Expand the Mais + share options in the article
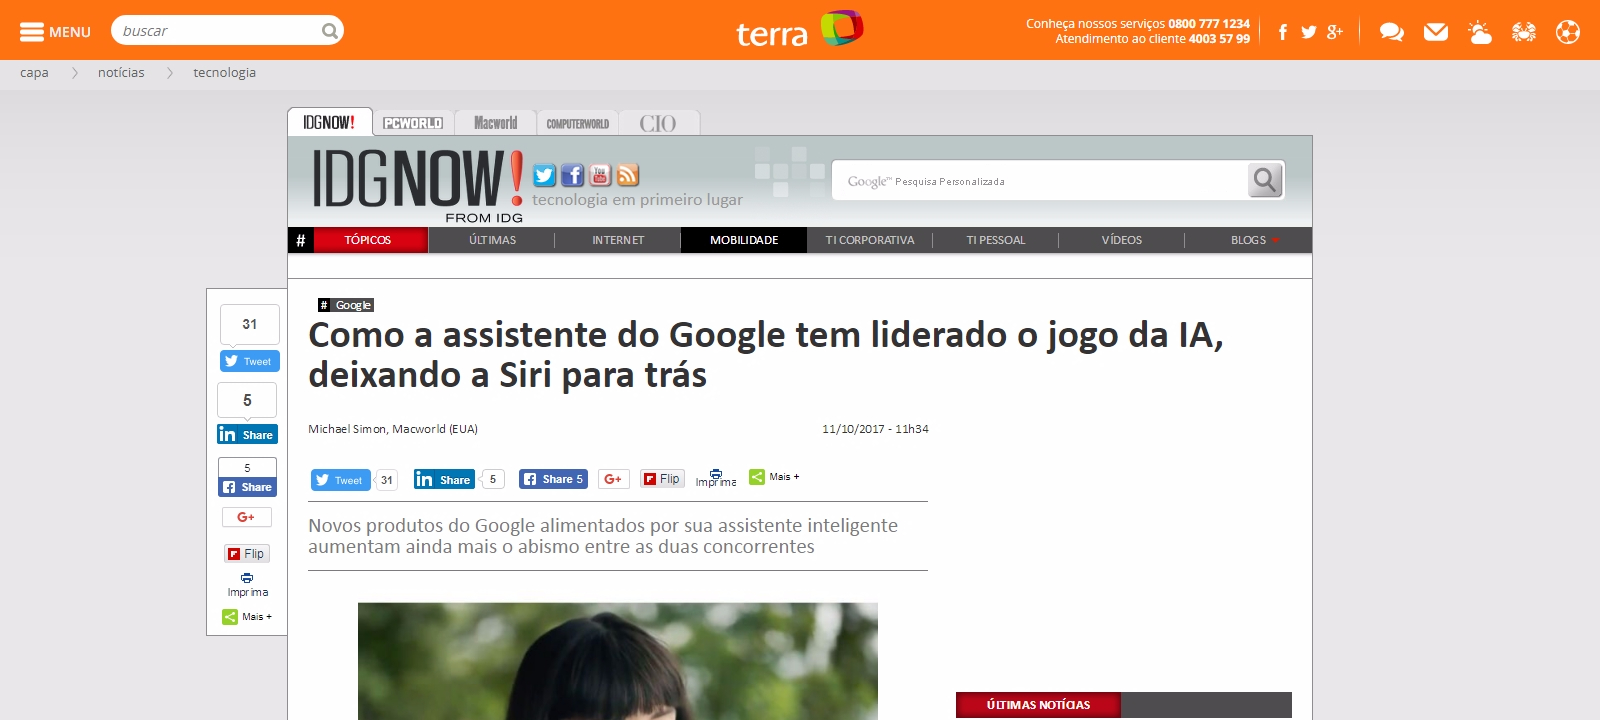 (x=775, y=477)
